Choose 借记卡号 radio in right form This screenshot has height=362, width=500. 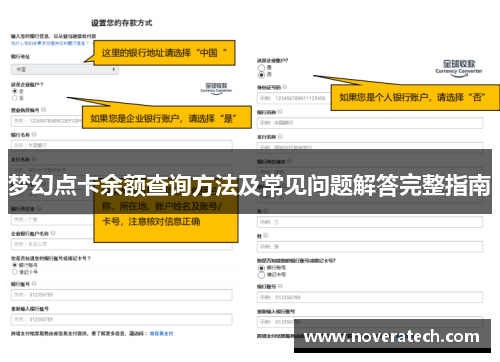(261, 275)
